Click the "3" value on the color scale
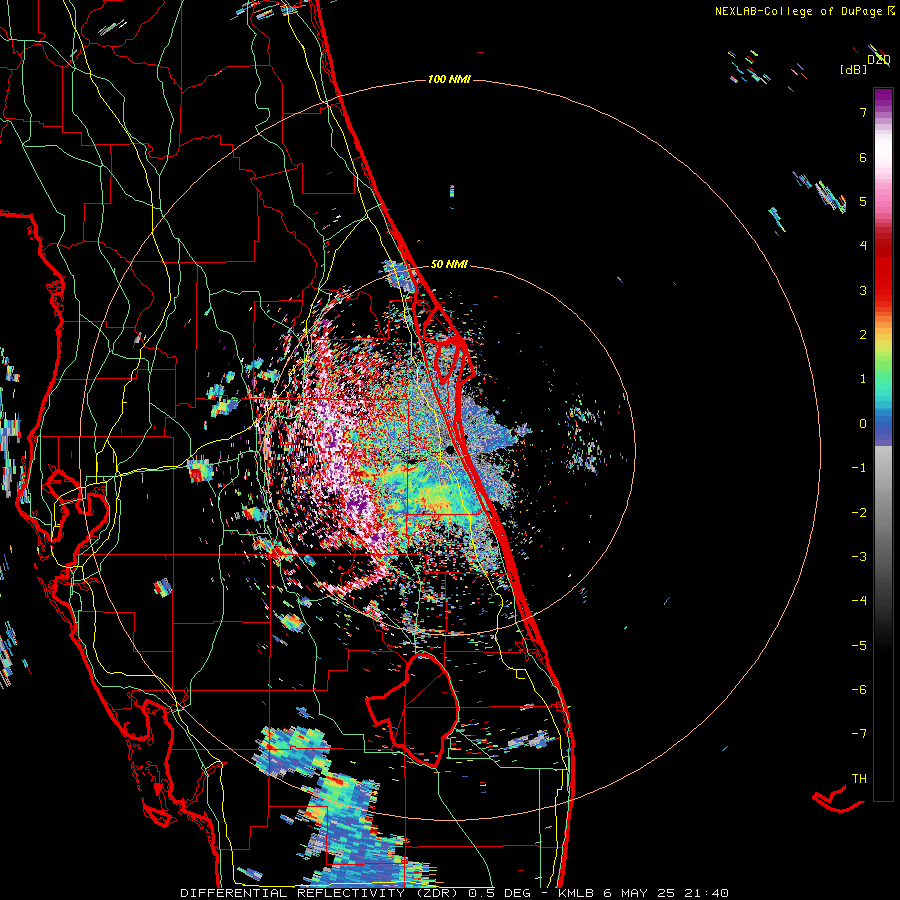 click(863, 290)
